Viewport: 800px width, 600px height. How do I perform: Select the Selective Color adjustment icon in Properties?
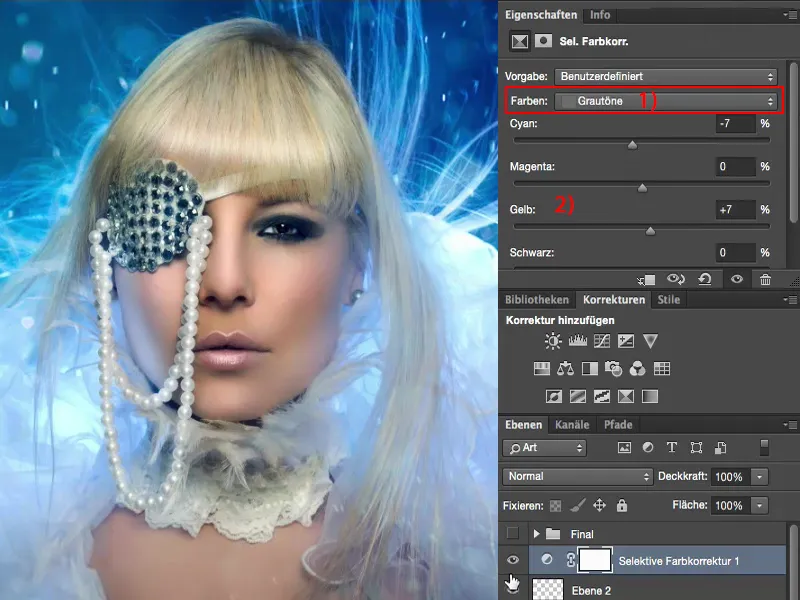(x=520, y=41)
